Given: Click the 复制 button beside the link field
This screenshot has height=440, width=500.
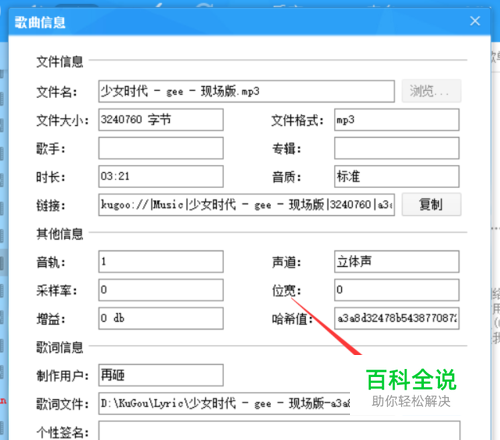Looking at the screenshot, I should 431,204.
